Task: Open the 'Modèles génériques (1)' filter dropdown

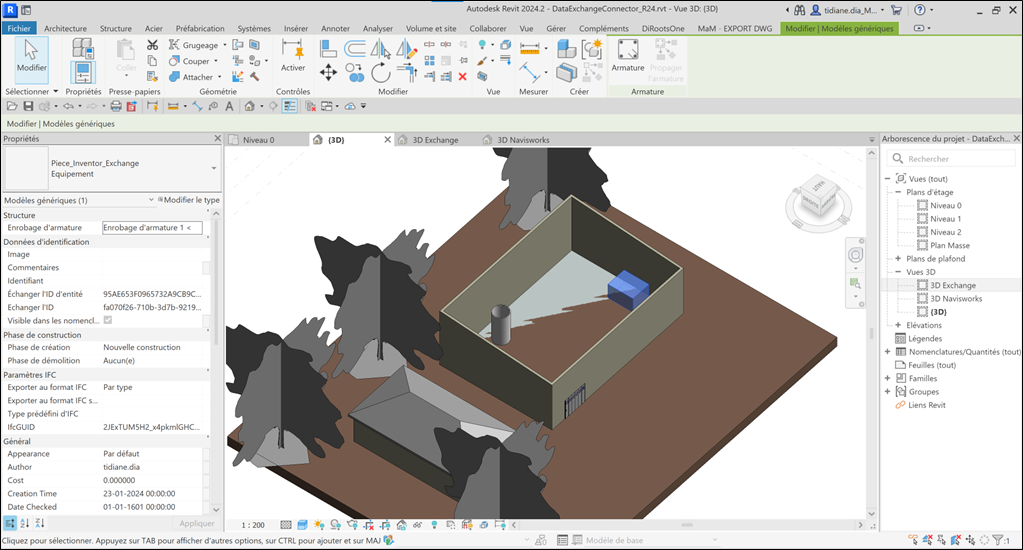Action: click(x=151, y=200)
